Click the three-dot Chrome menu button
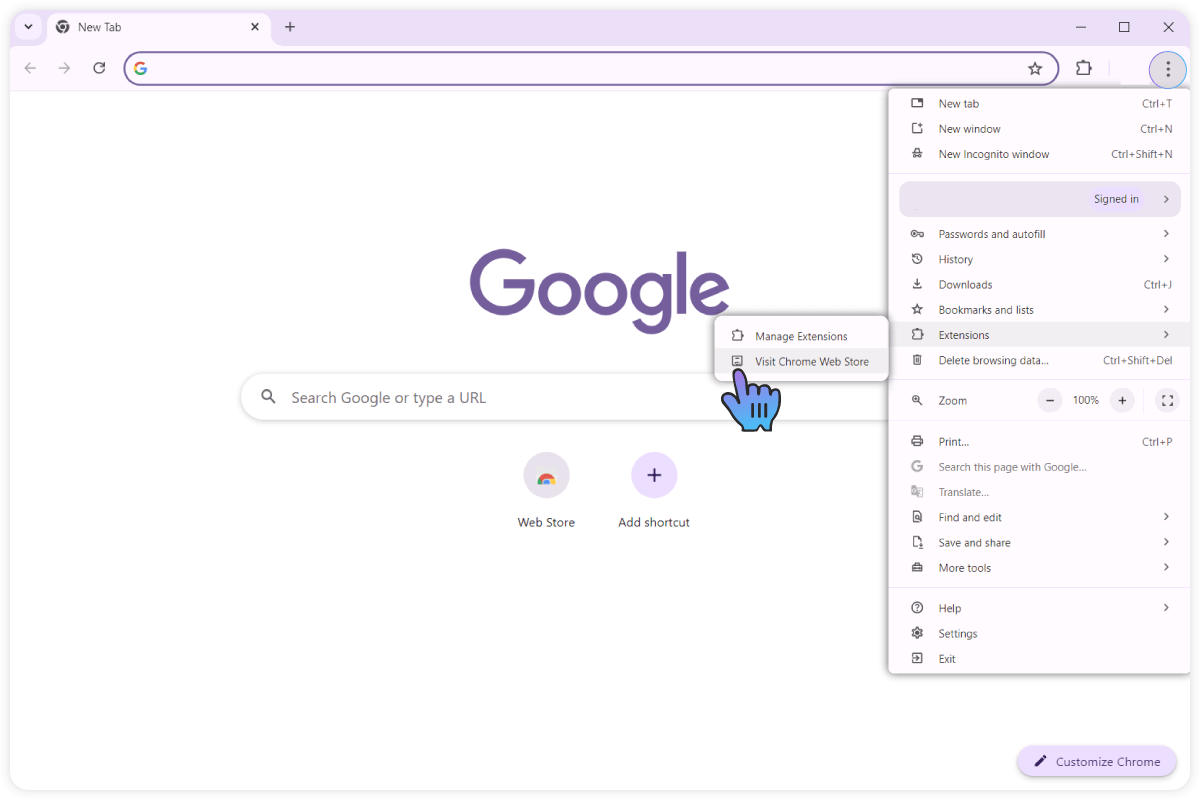Image resolution: width=1200 pixels, height=800 pixels. pos(1167,69)
